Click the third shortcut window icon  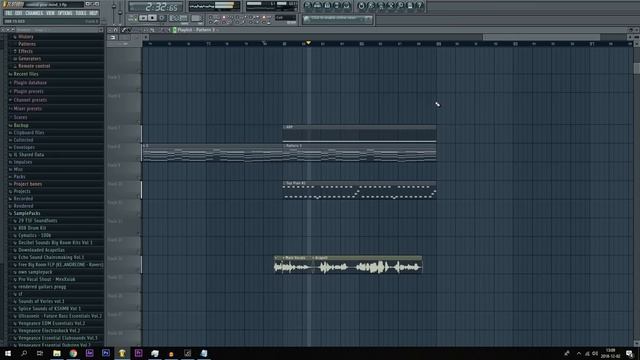pyautogui.click(x=327, y=5)
